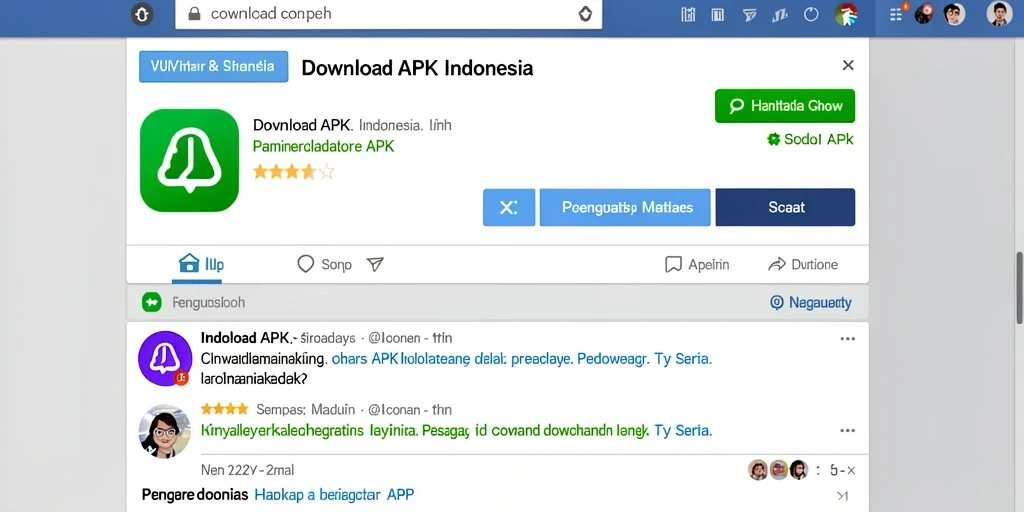1024x512 pixels.
Task: Click the slanted lines icon in browser toolbar
Action: 780,14
